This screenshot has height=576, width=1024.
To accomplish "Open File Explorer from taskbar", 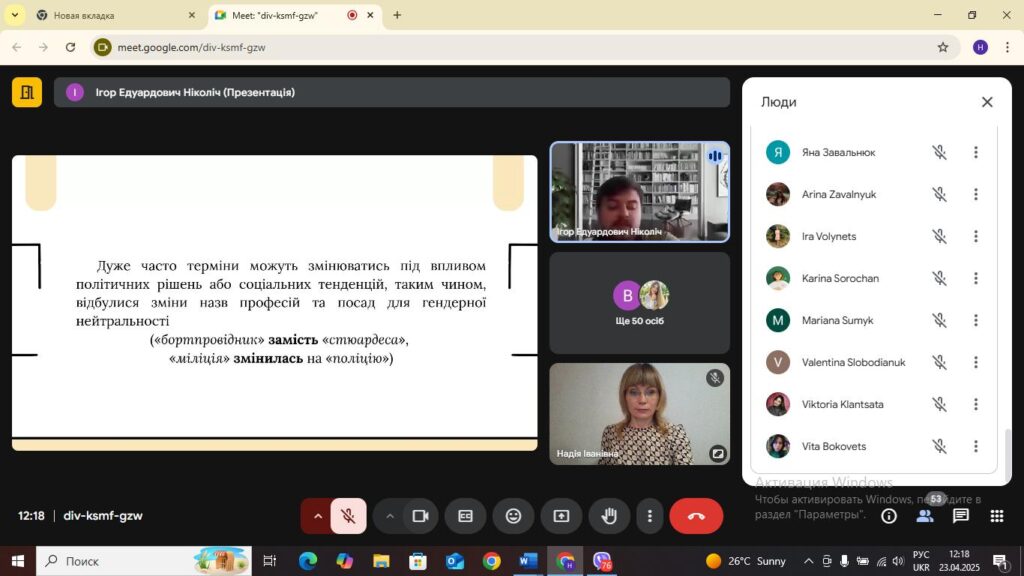I will [x=381, y=561].
